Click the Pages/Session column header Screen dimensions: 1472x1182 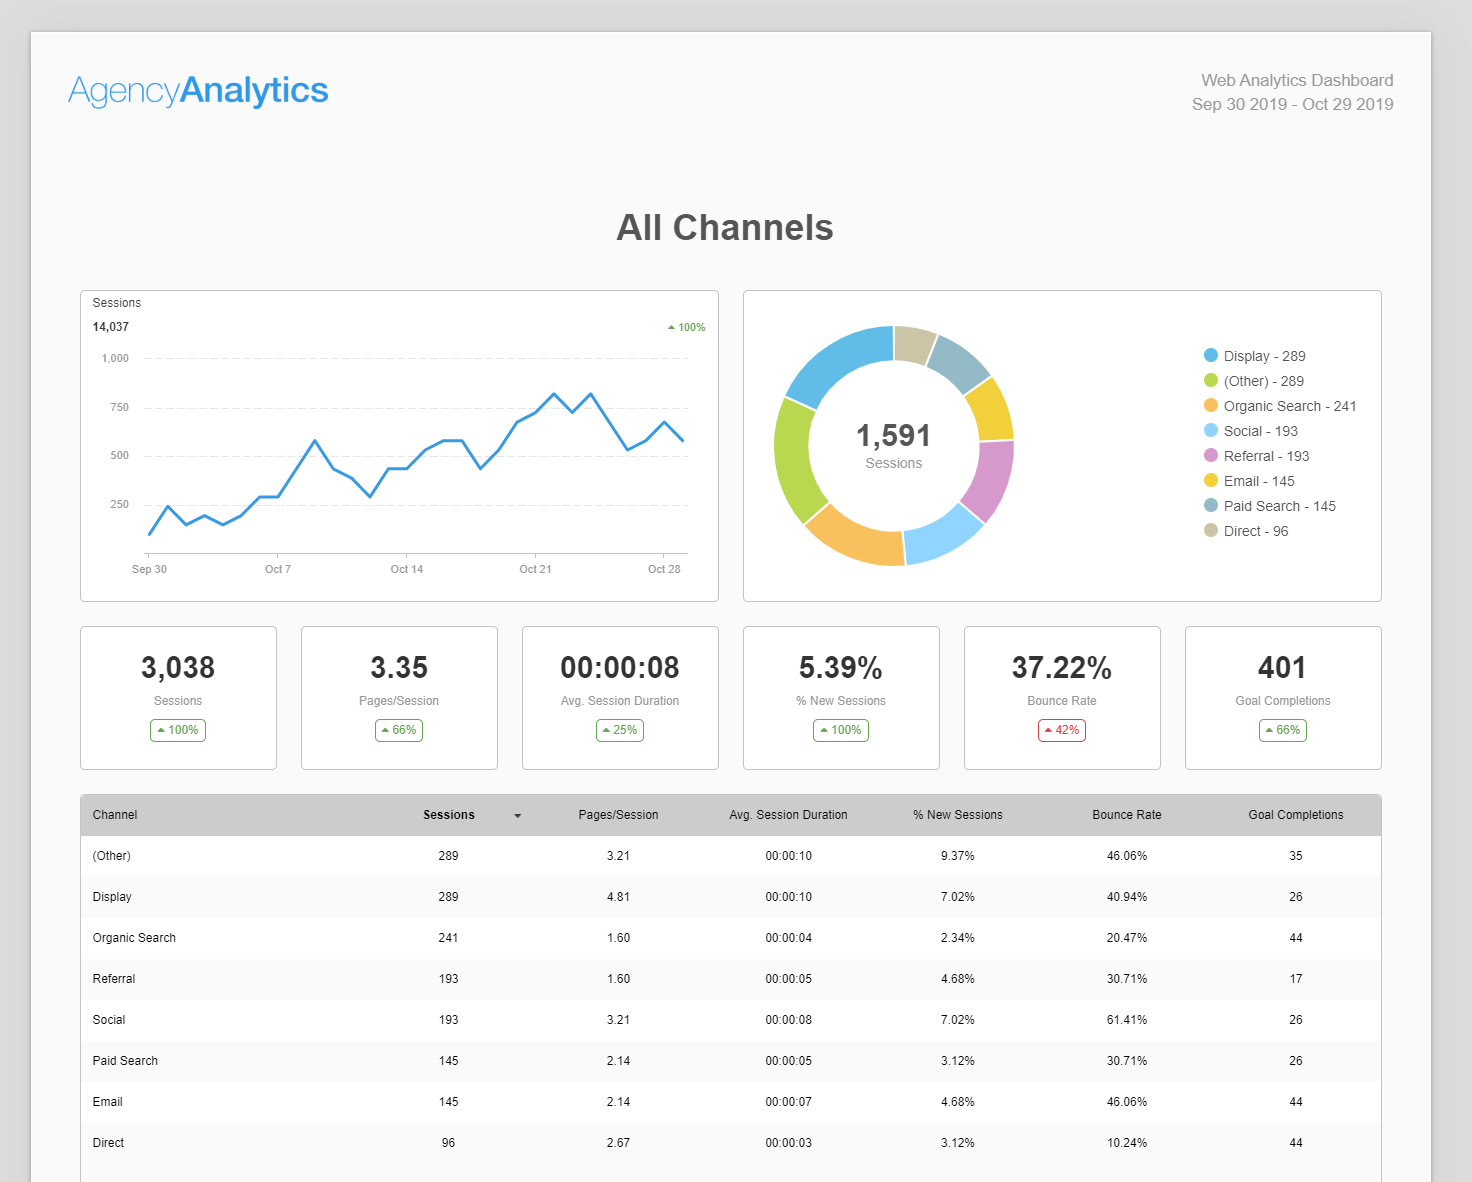618,815
